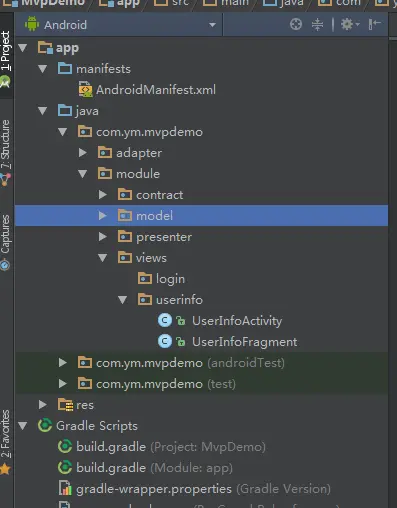The height and width of the screenshot is (508, 397).
Task: Collapse the module package arrow
Action: [83, 174]
